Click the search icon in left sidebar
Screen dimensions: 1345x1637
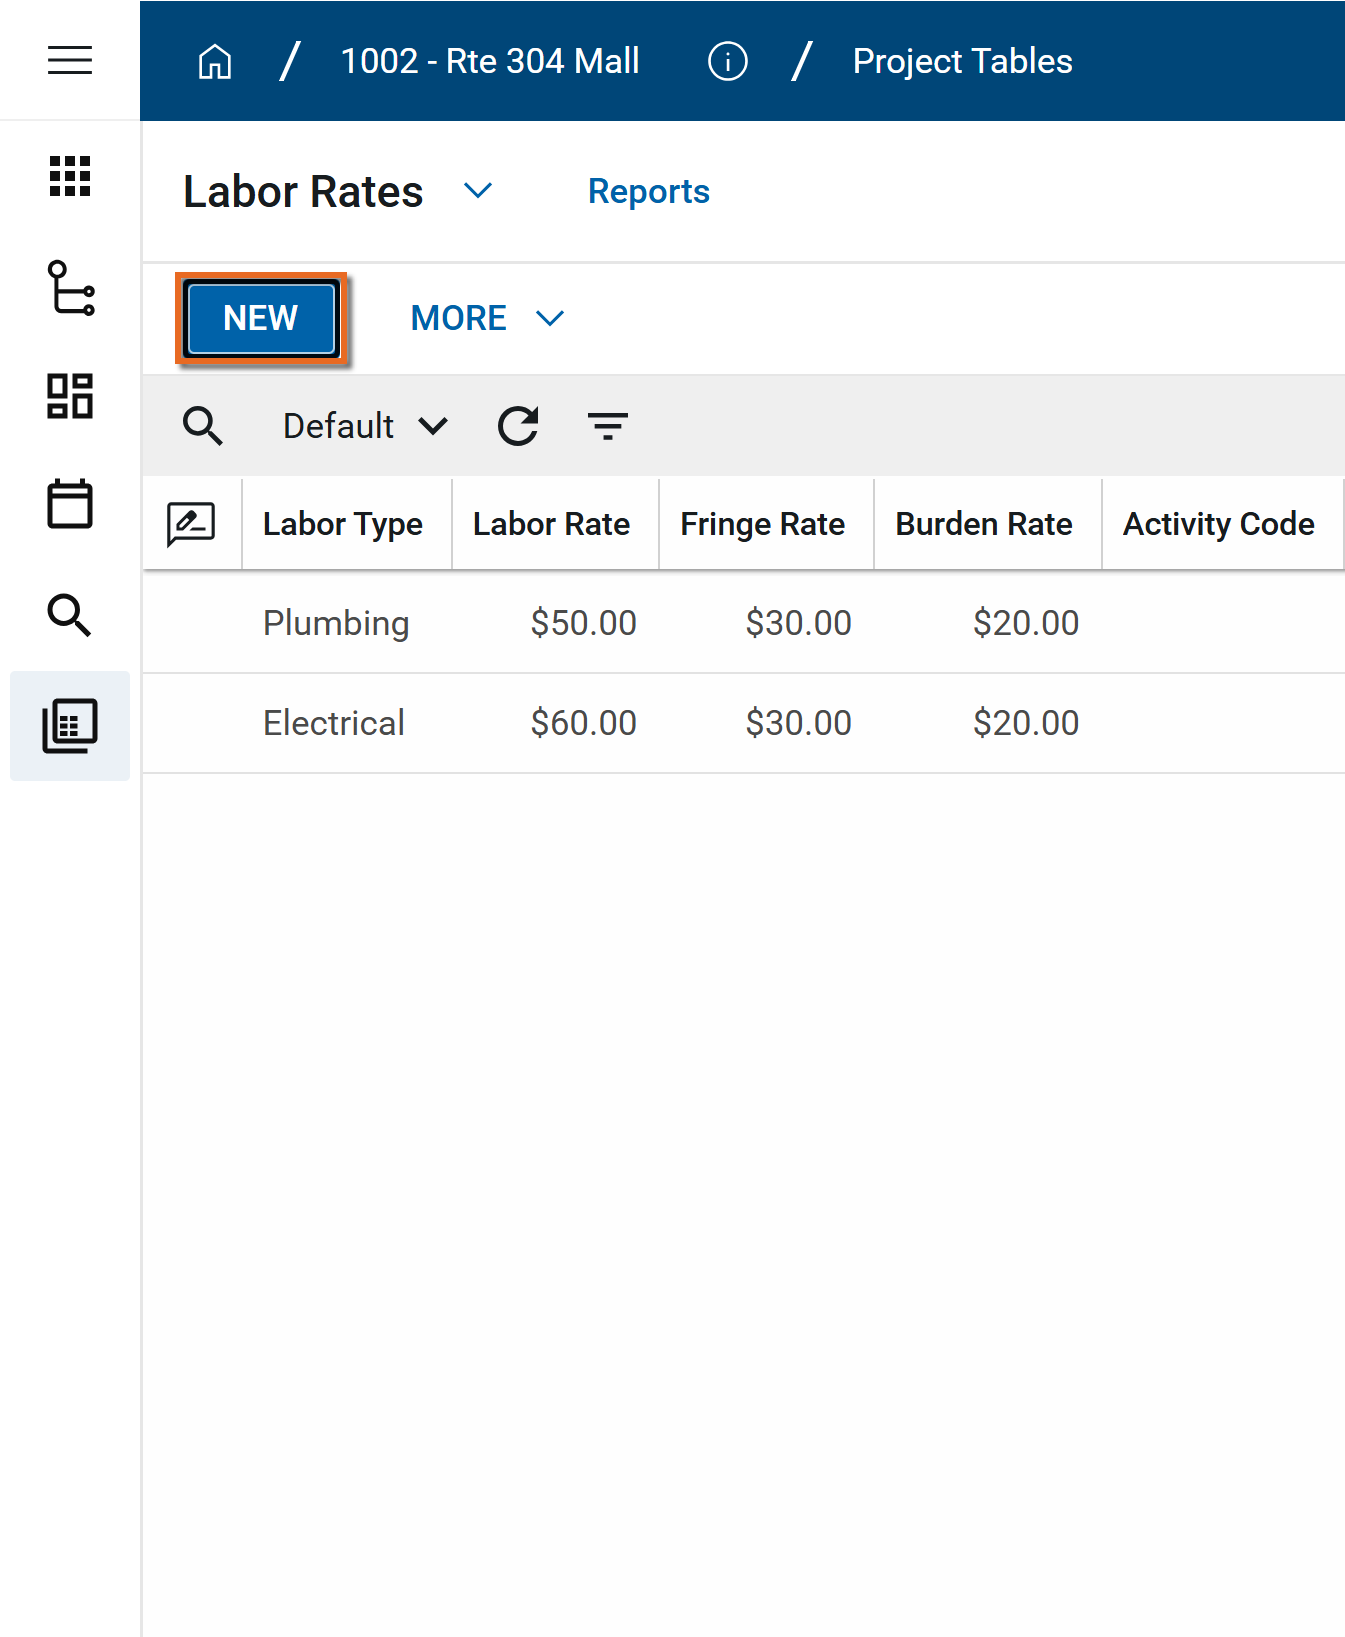[x=70, y=615]
